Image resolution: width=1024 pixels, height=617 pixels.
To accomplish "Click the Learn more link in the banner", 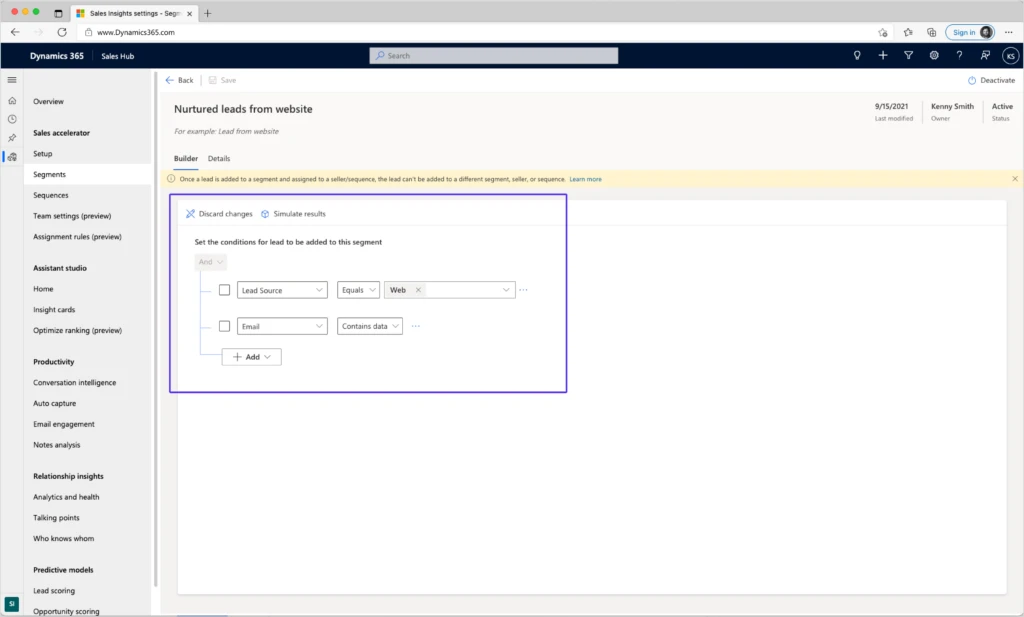I will pyautogui.click(x=585, y=178).
